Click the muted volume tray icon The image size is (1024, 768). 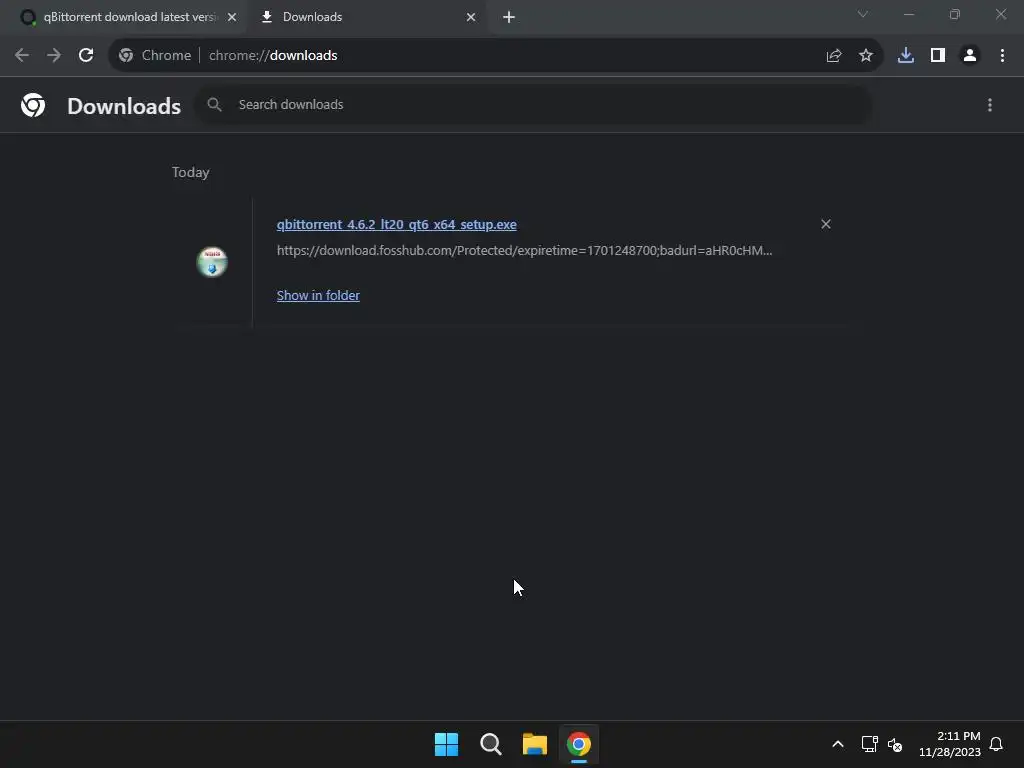(895, 744)
